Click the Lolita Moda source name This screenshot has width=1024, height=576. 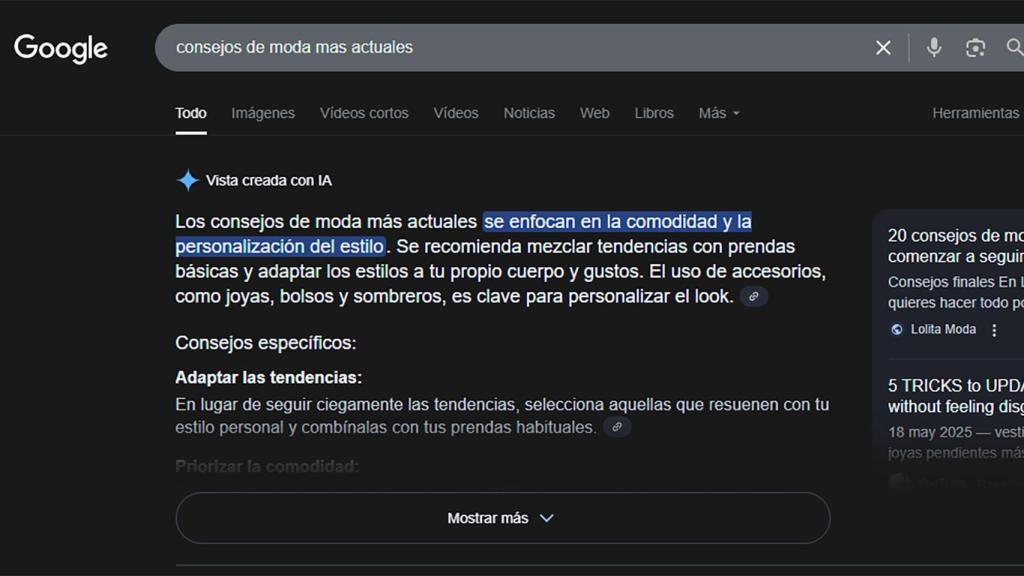[x=944, y=328]
